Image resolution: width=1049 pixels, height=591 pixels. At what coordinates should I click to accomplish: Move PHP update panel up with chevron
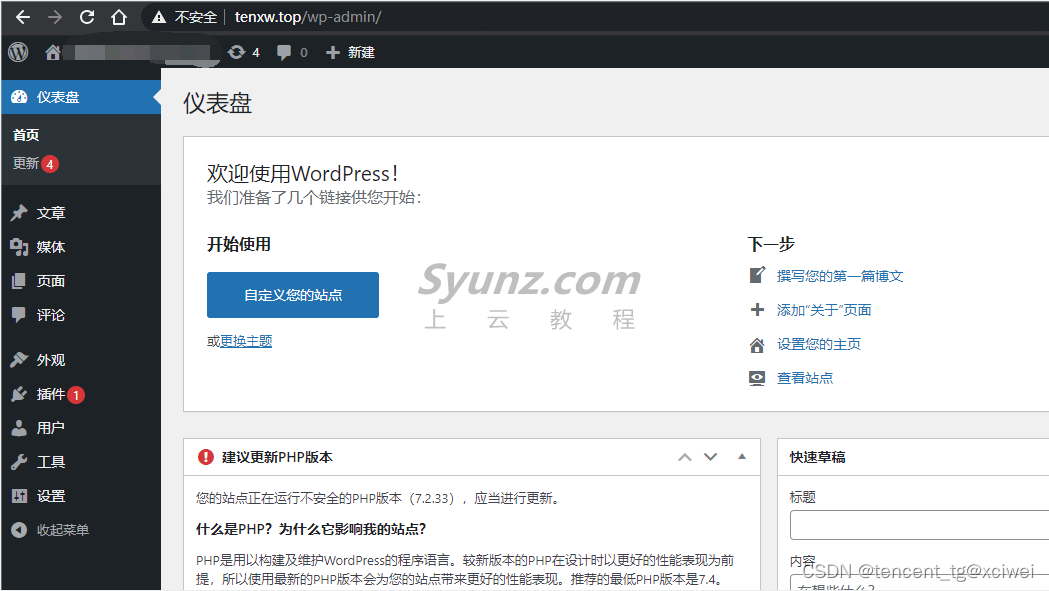(x=685, y=457)
